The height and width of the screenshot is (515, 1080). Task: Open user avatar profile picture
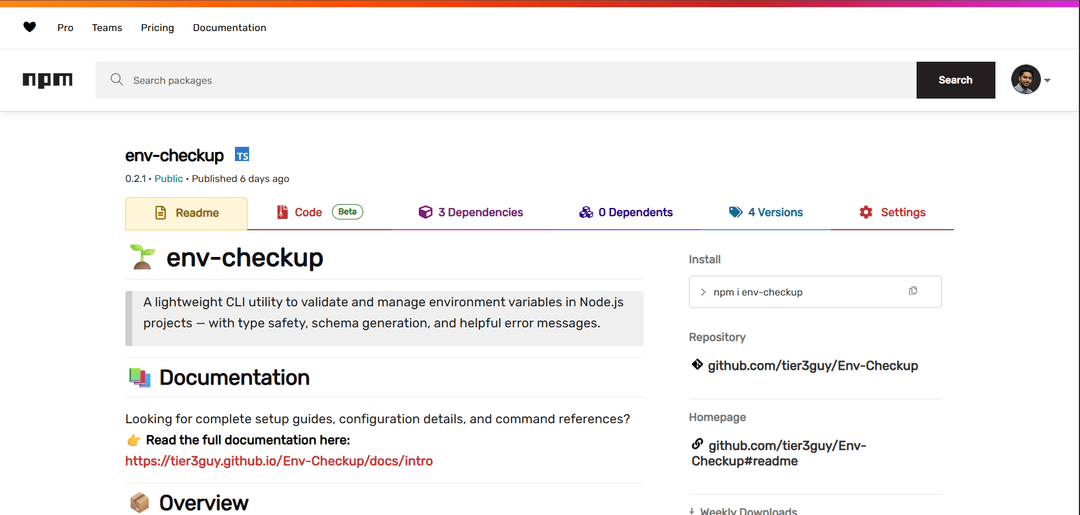pyautogui.click(x=1026, y=80)
